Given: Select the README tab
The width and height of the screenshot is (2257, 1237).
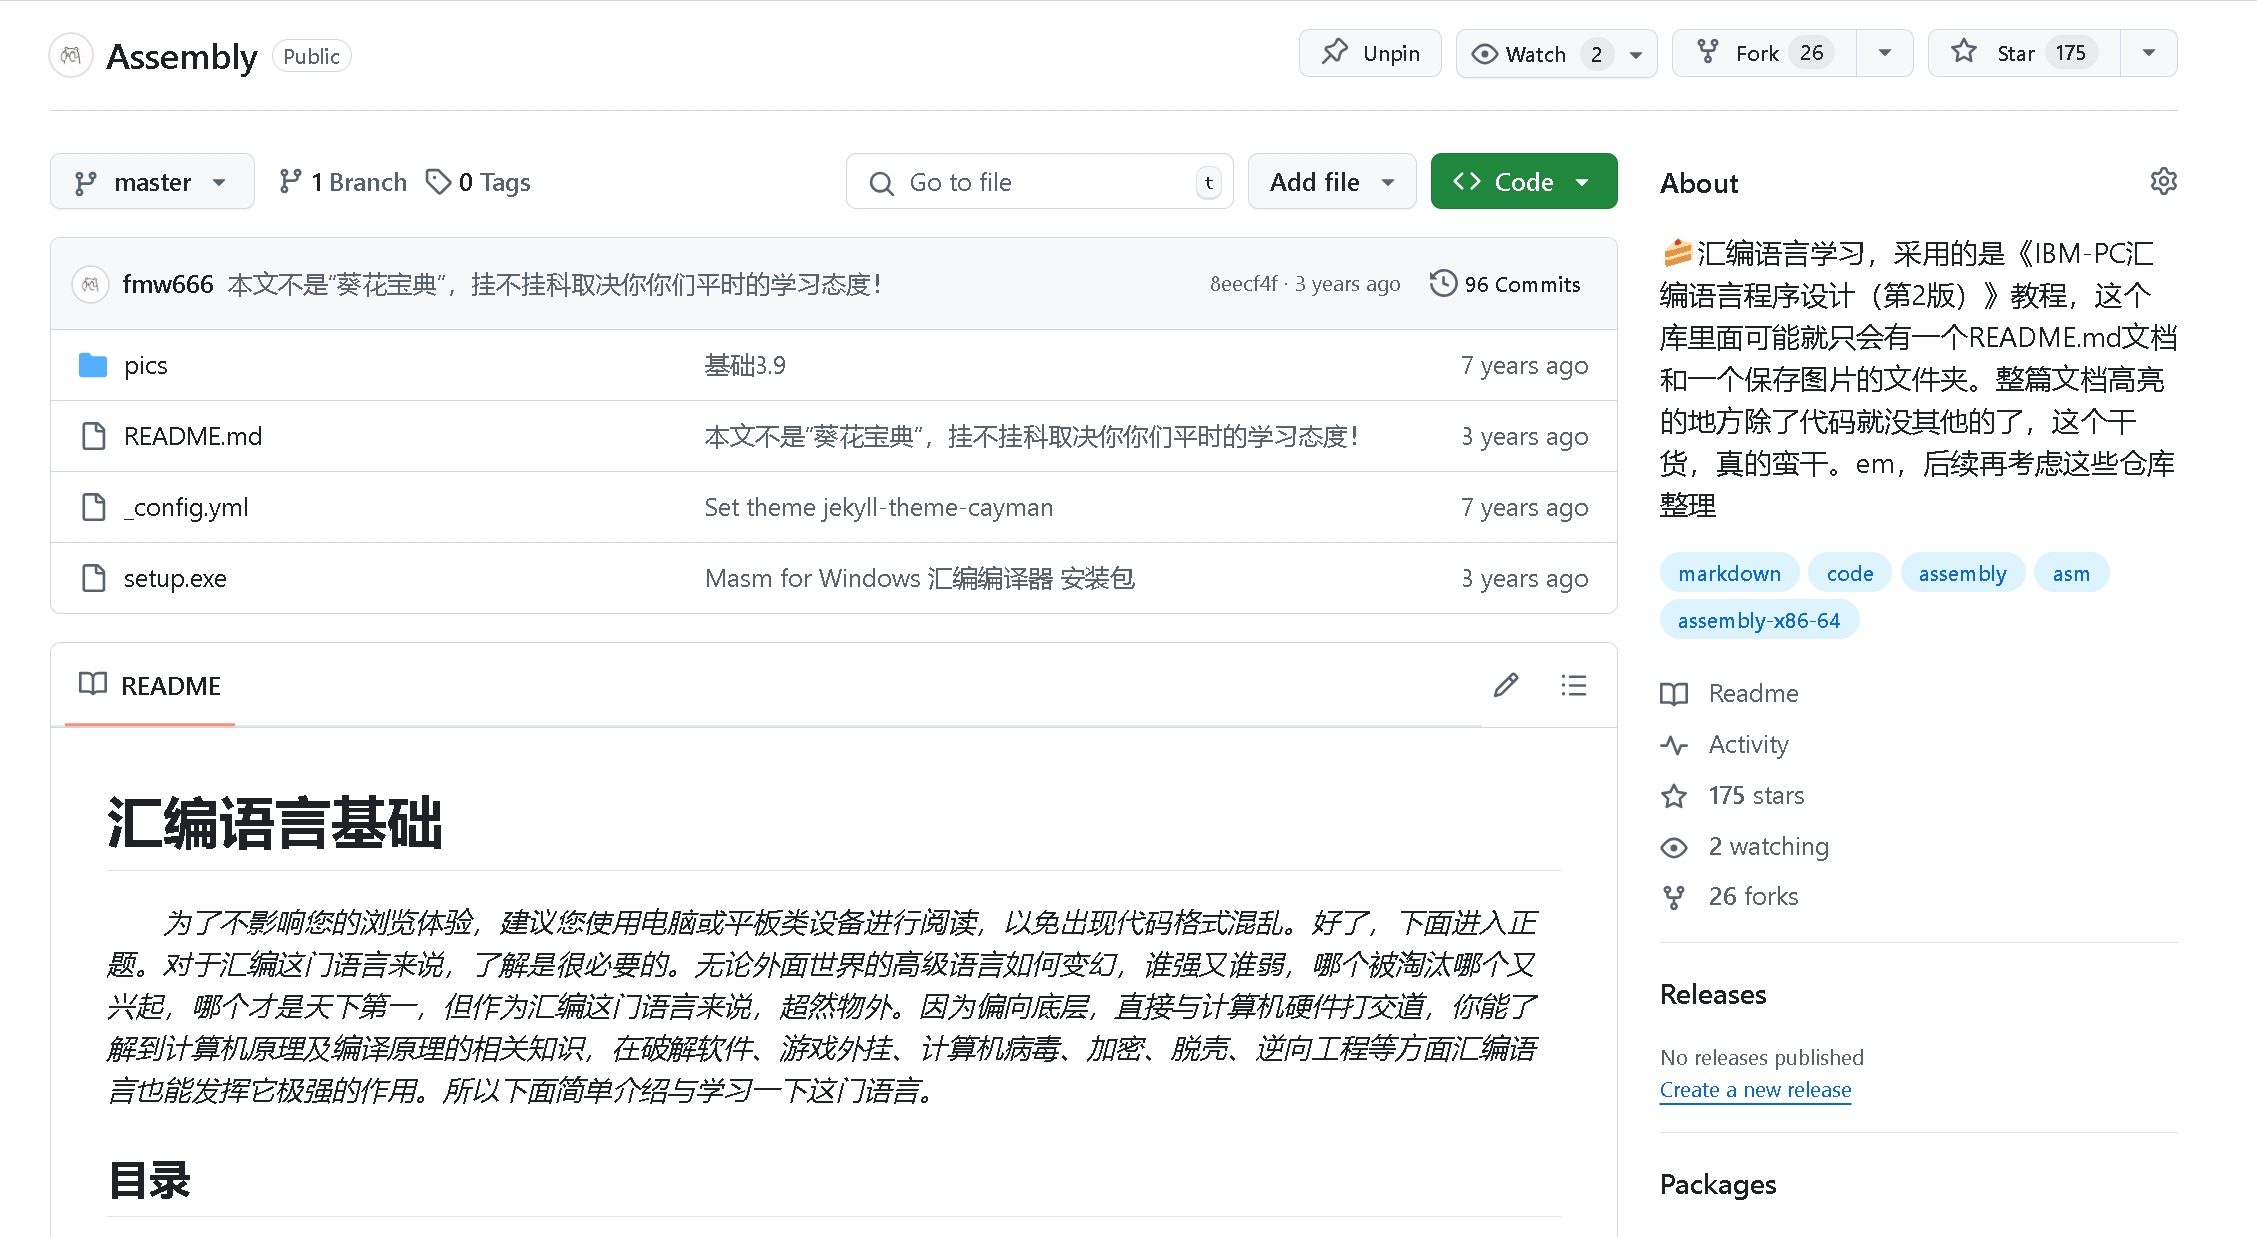Looking at the screenshot, I should click(x=150, y=686).
